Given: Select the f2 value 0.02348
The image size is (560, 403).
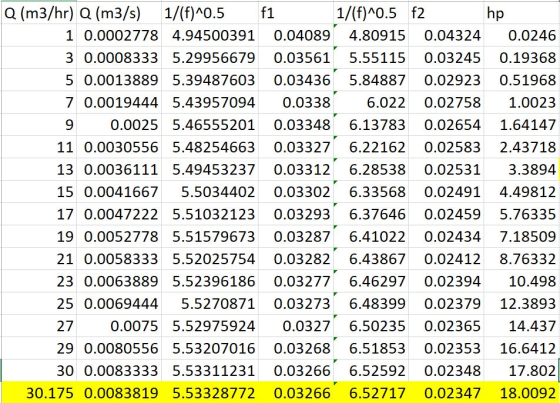Looking at the screenshot, I should tap(446, 370).
